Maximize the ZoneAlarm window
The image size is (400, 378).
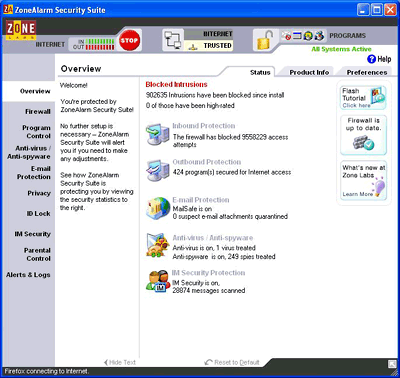click(377, 10)
